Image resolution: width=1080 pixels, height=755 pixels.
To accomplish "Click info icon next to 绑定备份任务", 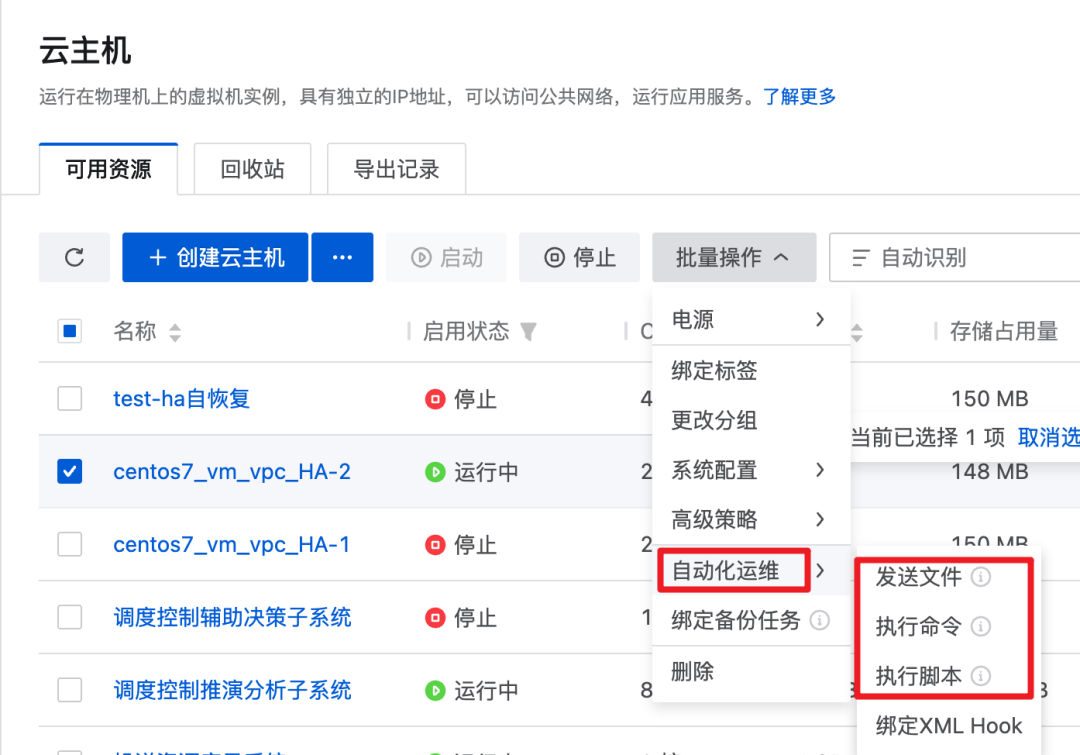I will [820, 620].
